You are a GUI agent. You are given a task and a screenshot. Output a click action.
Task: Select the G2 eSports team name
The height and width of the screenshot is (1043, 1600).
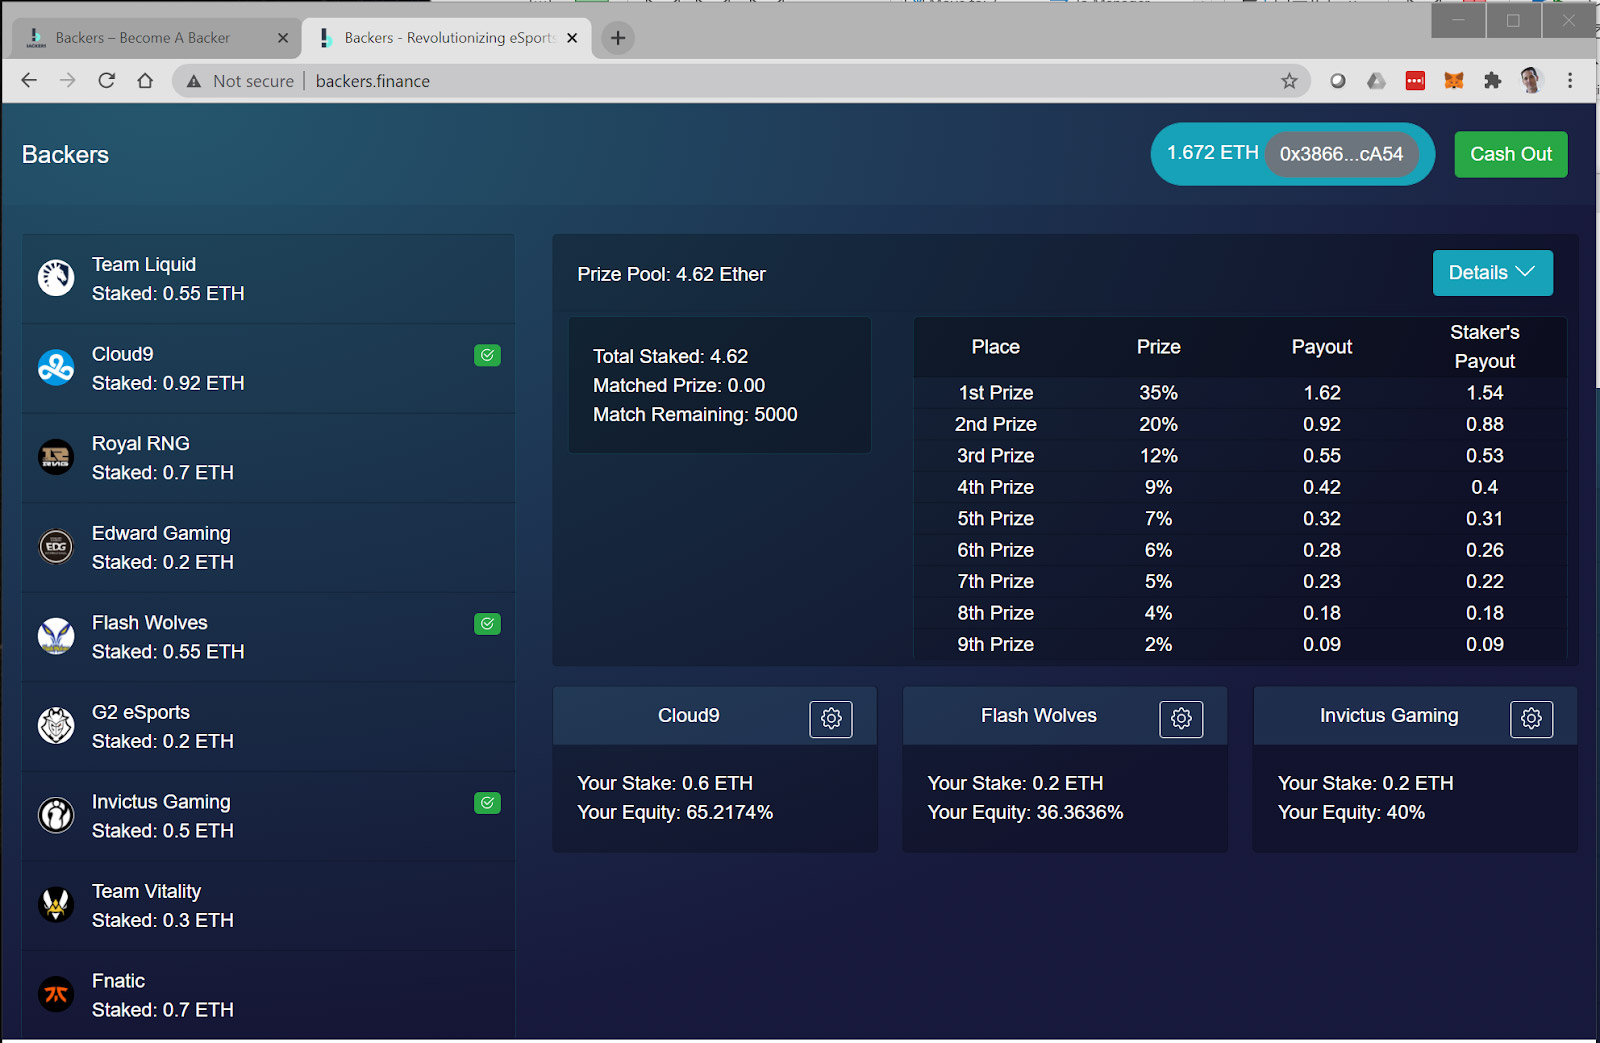[x=141, y=712]
